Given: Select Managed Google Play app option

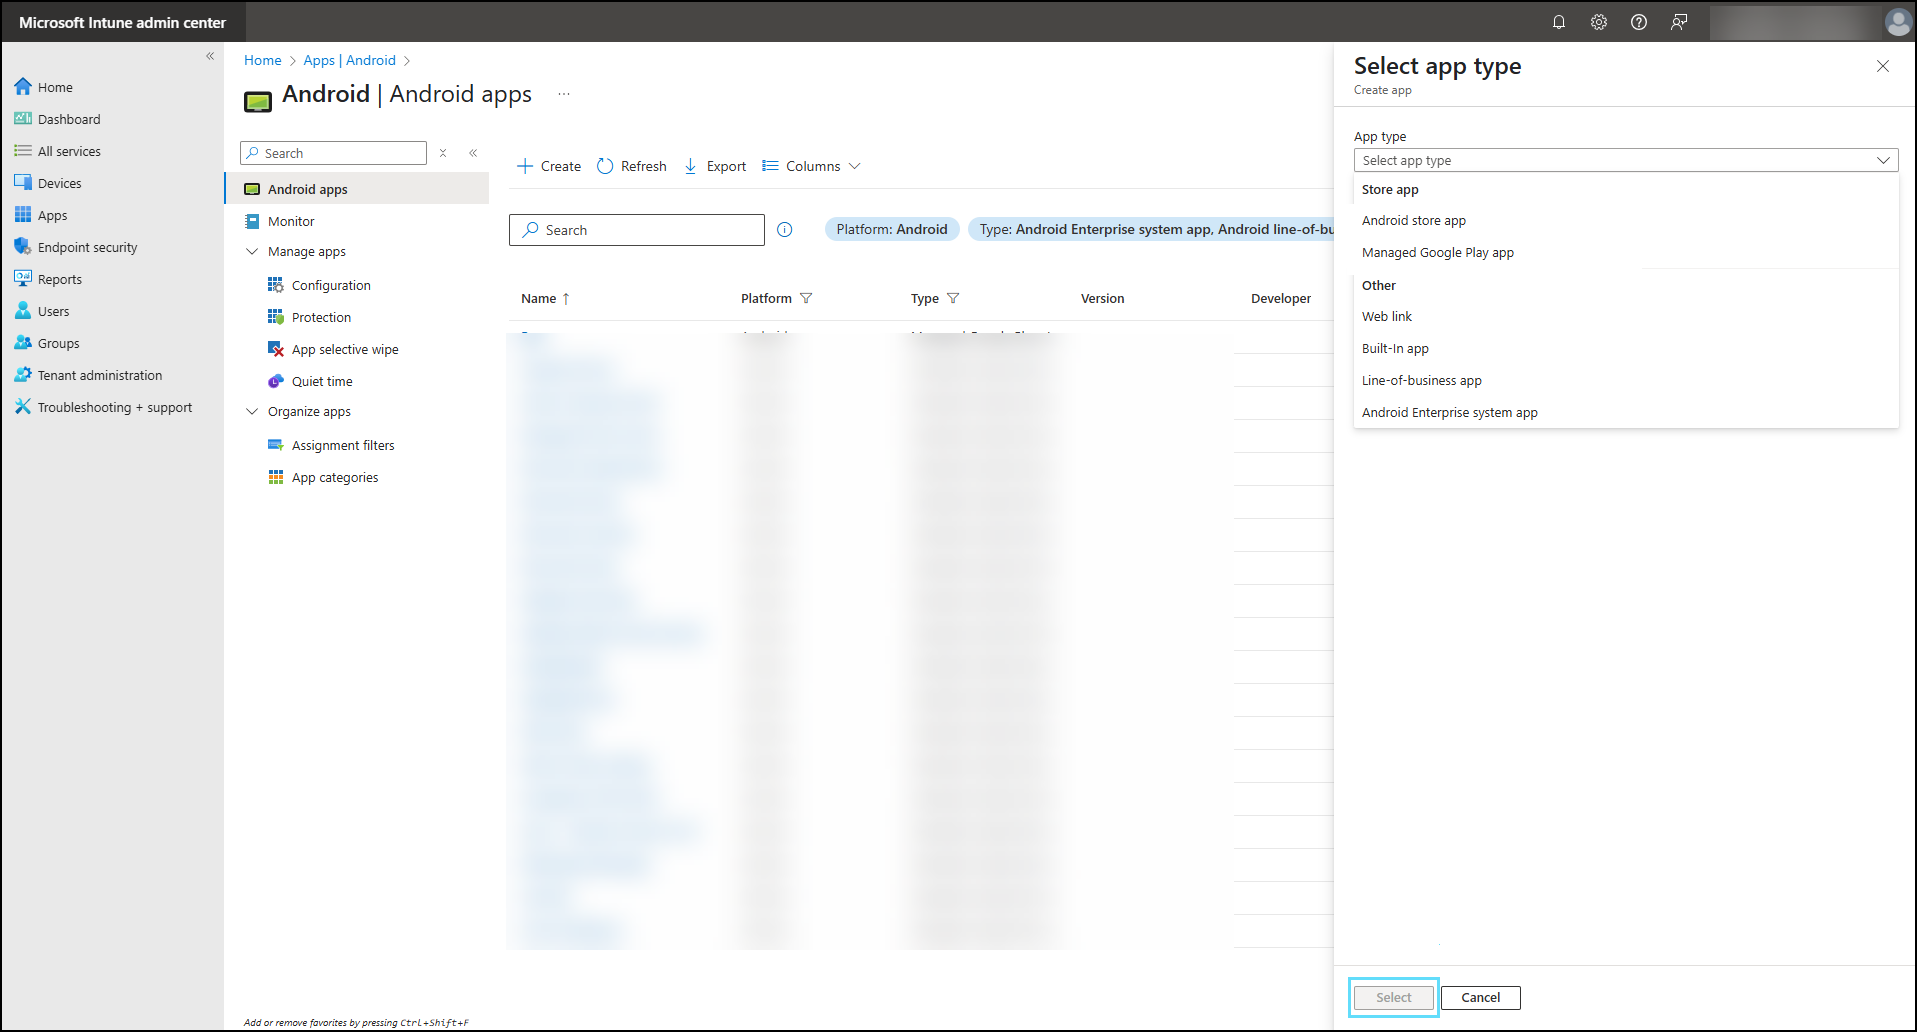Looking at the screenshot, I should [1437, 253].
